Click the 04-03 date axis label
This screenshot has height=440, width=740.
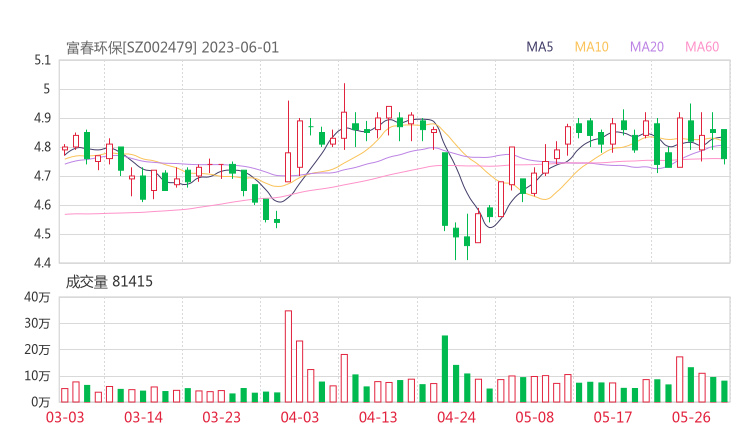click(300, 417)
